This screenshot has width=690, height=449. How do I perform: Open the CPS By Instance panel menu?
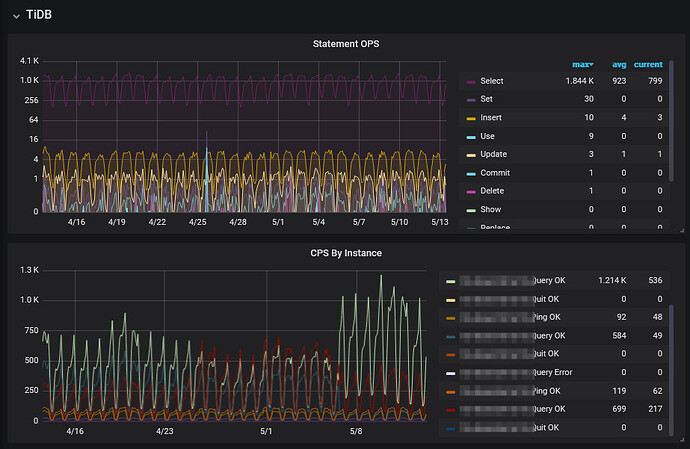tap(347, 253)
